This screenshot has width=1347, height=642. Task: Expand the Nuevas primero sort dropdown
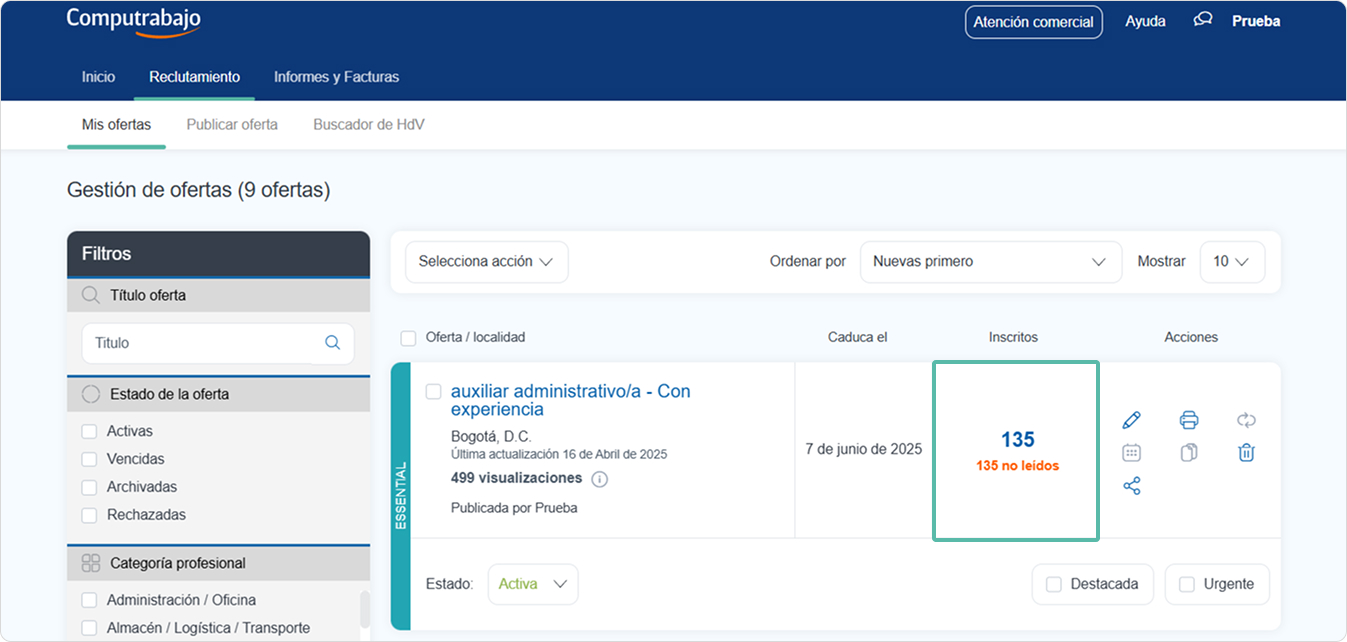tap(989, 262)
